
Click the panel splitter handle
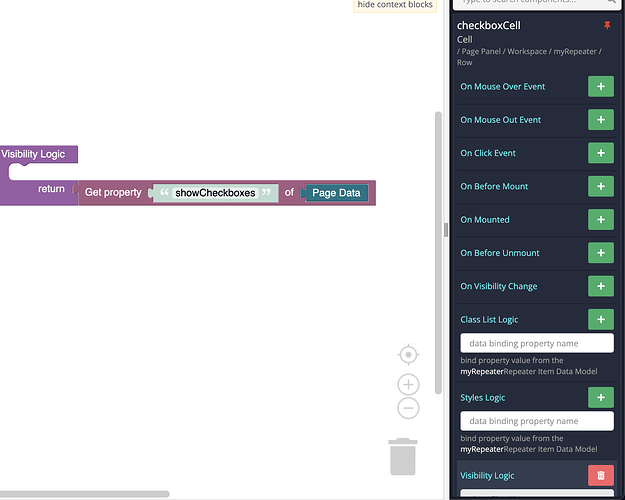tap(446, 230)
